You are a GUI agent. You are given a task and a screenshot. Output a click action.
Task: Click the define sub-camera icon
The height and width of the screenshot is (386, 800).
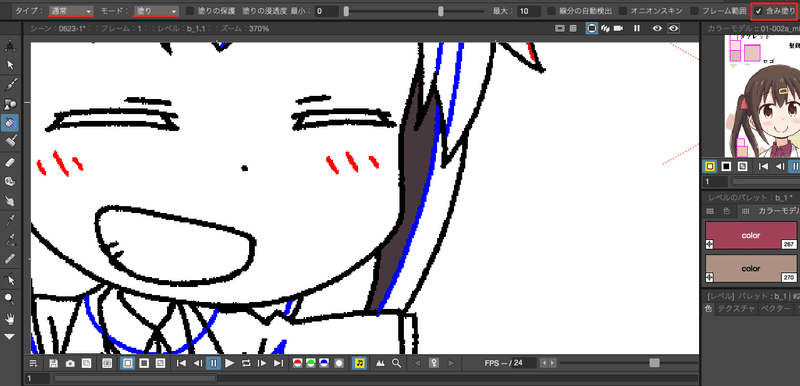pos(107,363)
